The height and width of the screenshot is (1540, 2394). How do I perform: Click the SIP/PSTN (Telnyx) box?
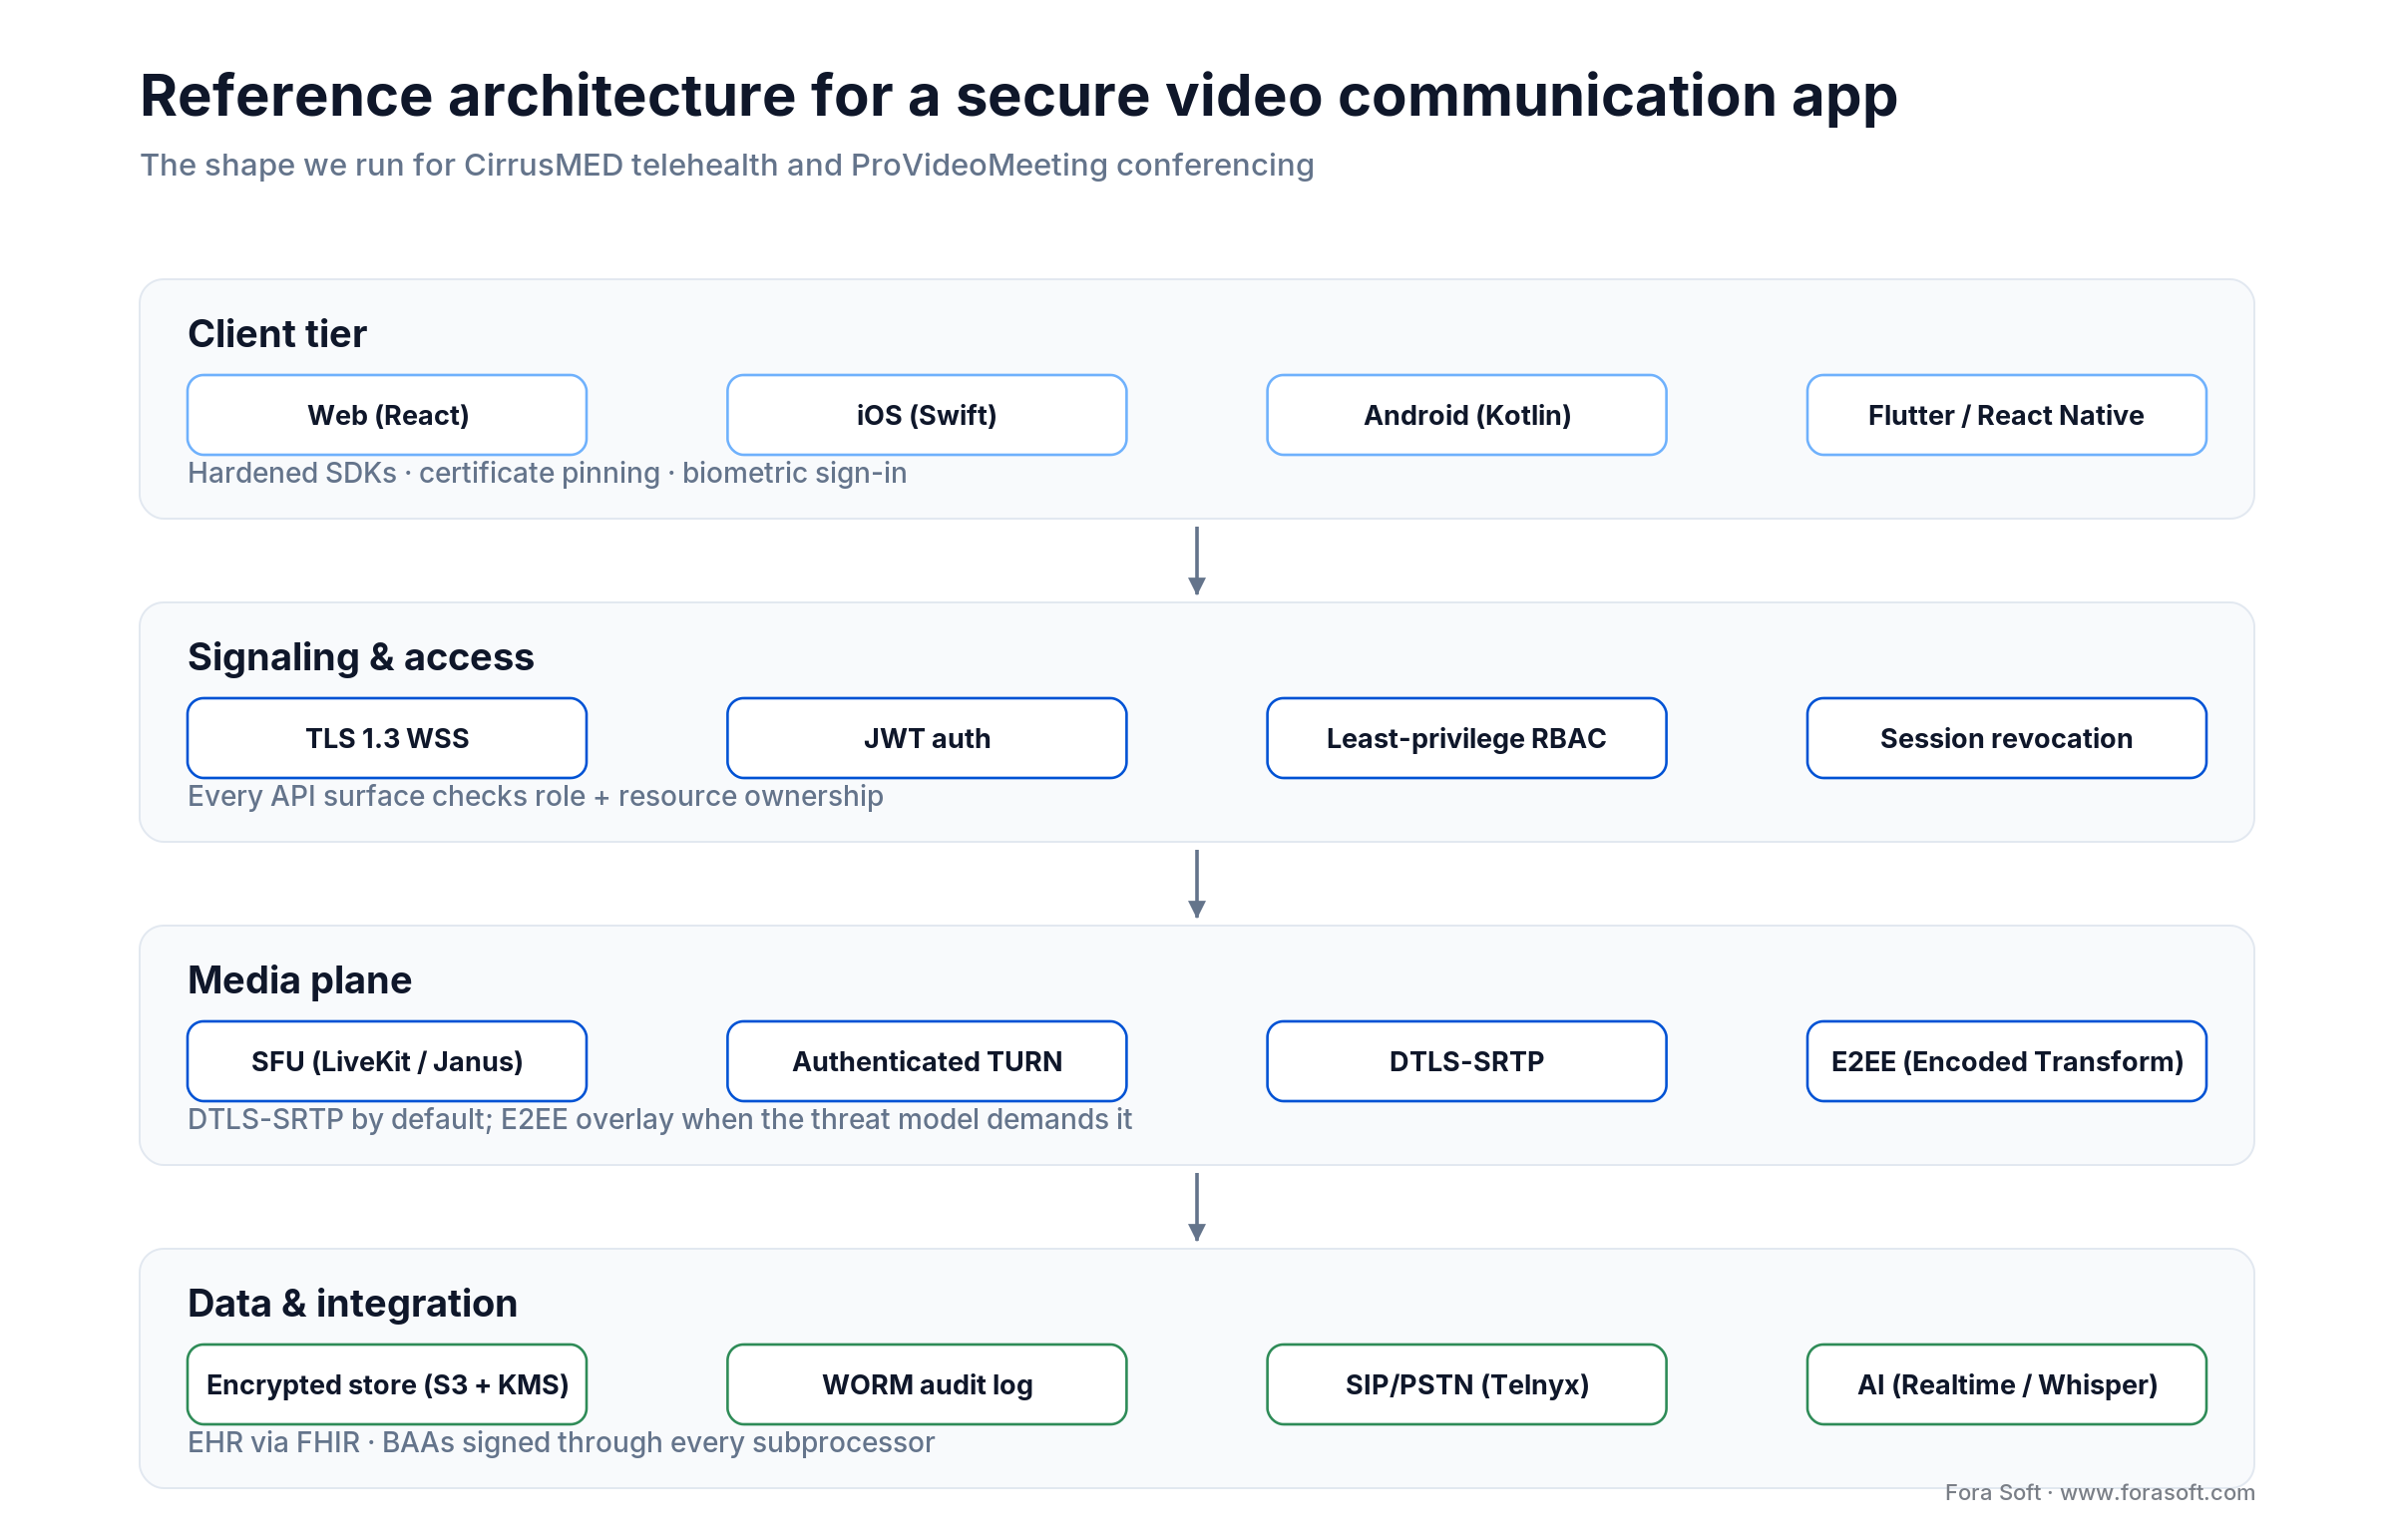tap(1467, 1384)
